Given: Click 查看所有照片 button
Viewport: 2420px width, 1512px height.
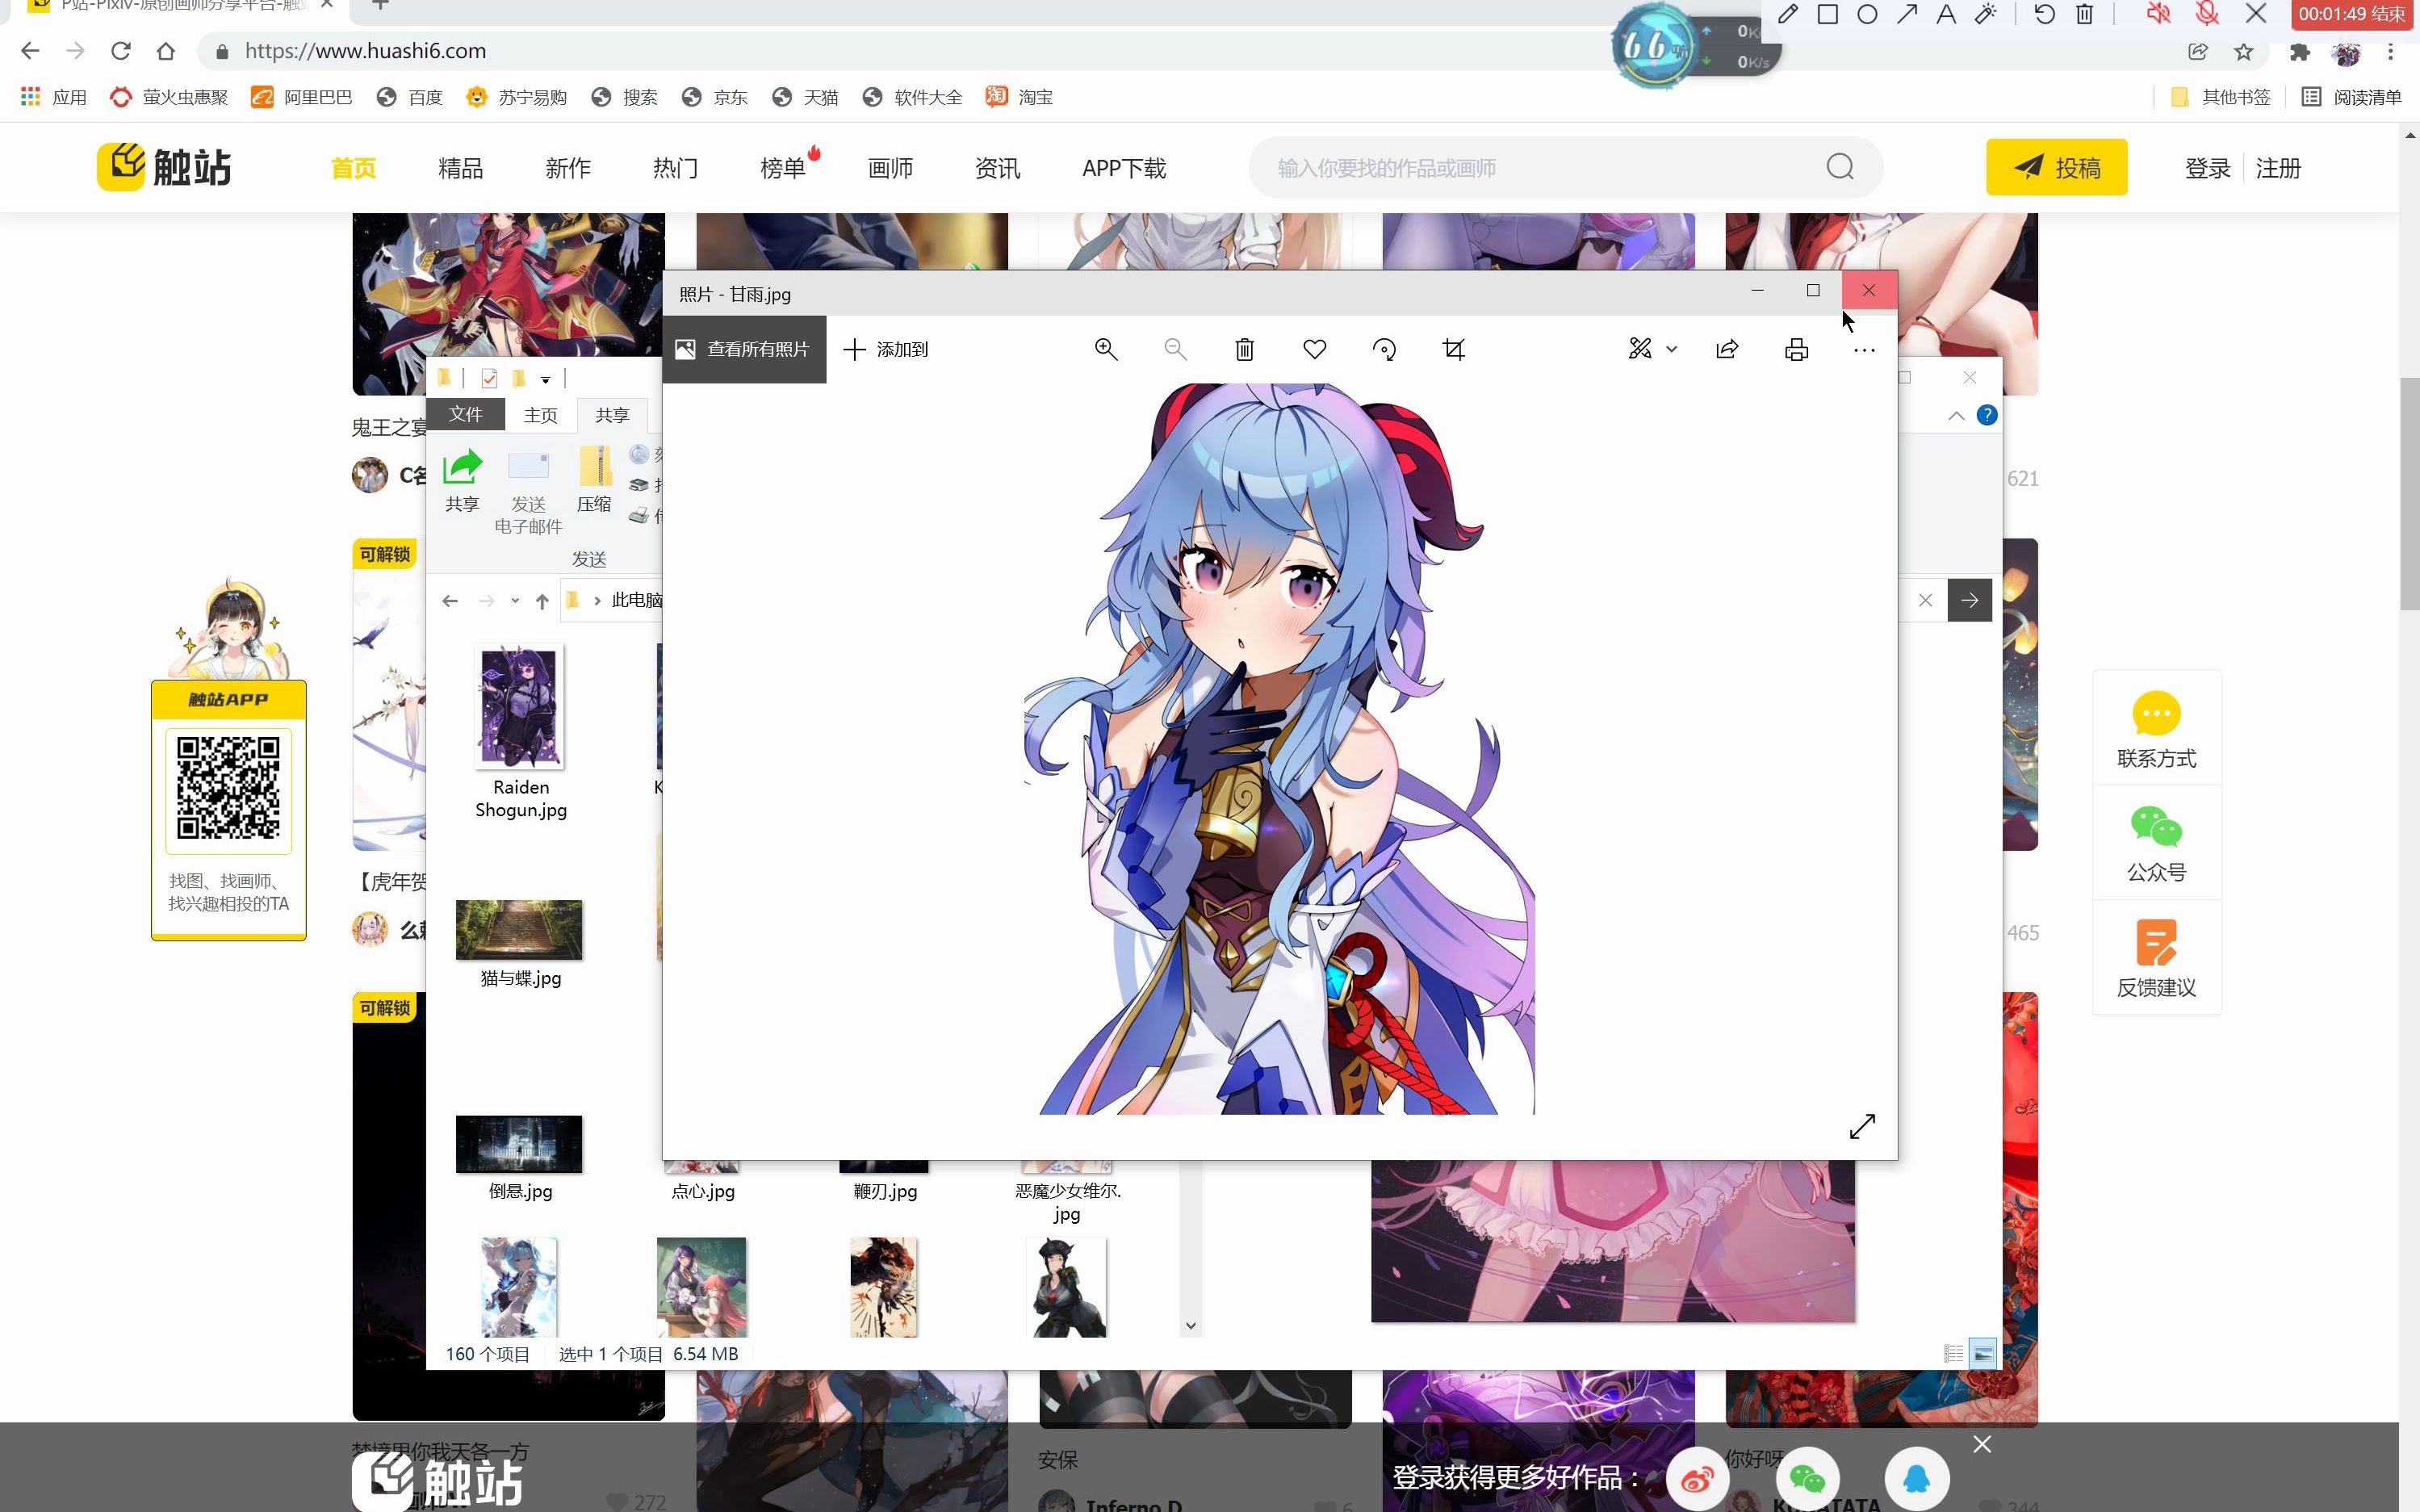Looking at the screenshot, I should [744, 349].
